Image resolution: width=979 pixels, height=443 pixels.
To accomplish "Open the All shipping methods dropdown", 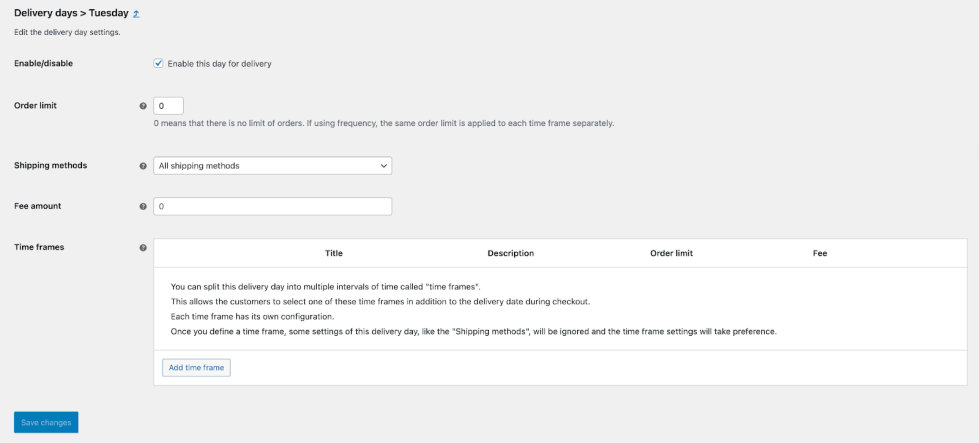I will [272, 166].
